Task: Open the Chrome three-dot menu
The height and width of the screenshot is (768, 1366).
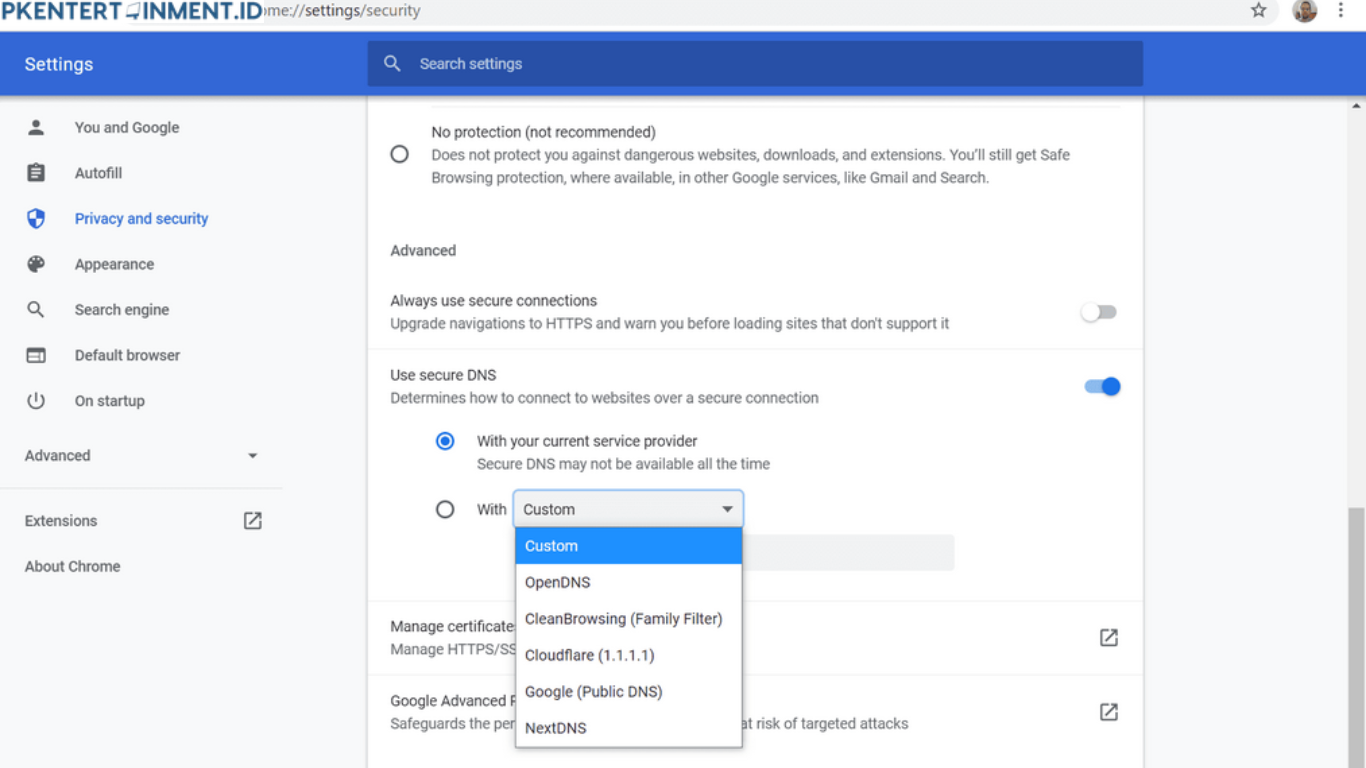Action: click(1341, 11)
